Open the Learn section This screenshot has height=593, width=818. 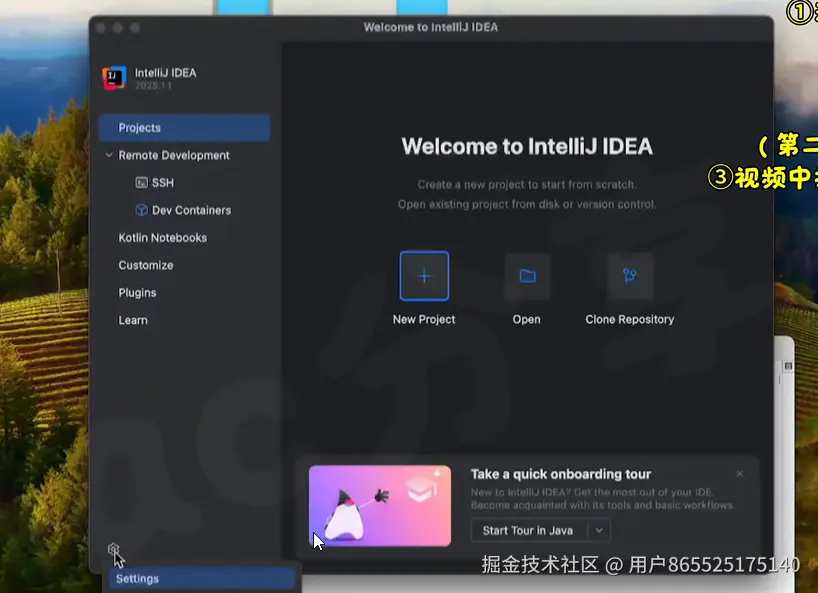point(133,320)
